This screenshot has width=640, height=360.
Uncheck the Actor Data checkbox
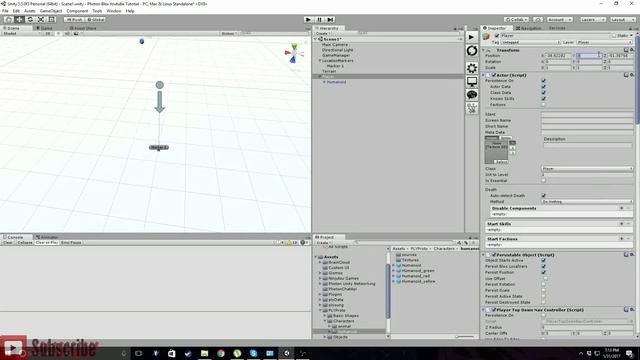click(543, 87)
